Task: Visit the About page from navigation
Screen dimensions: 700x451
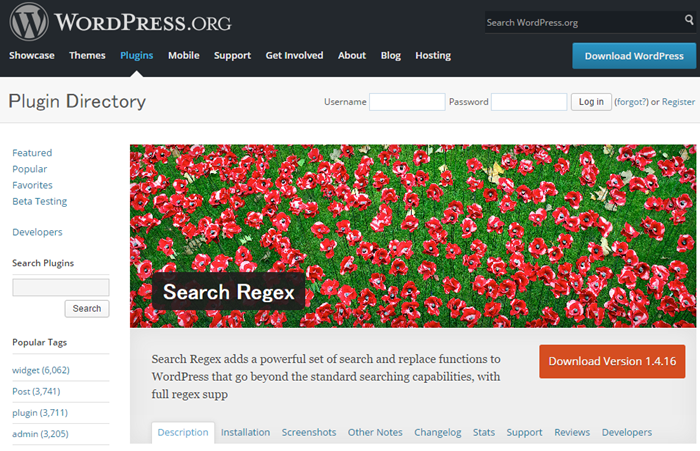Action: click(352, 55)
